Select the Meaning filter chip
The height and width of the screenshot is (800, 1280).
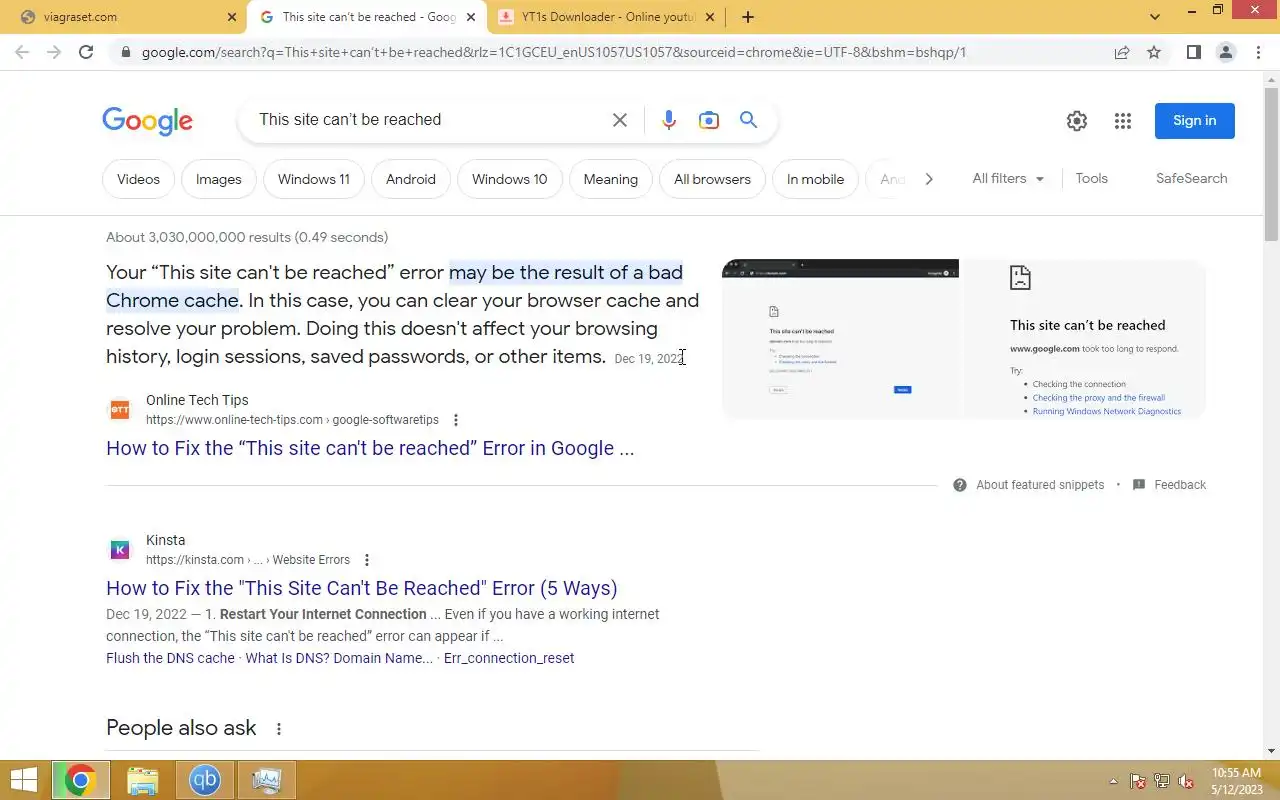point(611,179)
